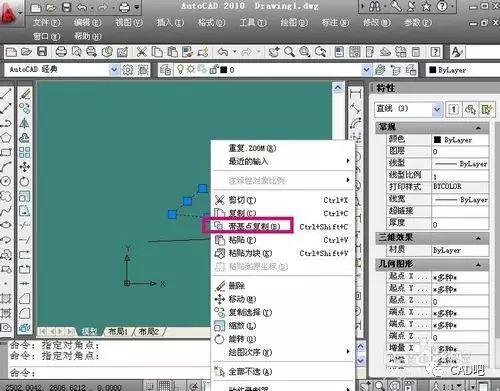
Task: Select the Rectangle tool in the draw toolbar
Action: (6, 152)
